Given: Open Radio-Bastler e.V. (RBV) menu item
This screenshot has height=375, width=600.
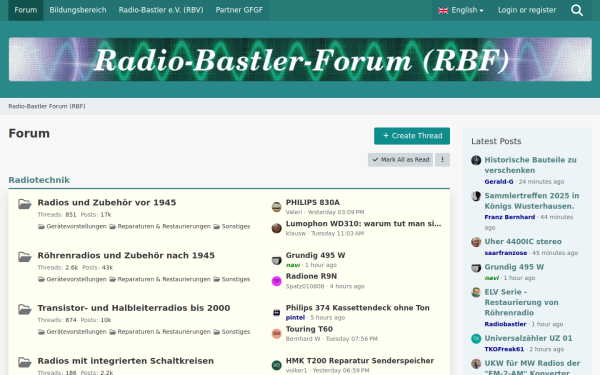Looking at the screenshot, I should pos(161,10).
